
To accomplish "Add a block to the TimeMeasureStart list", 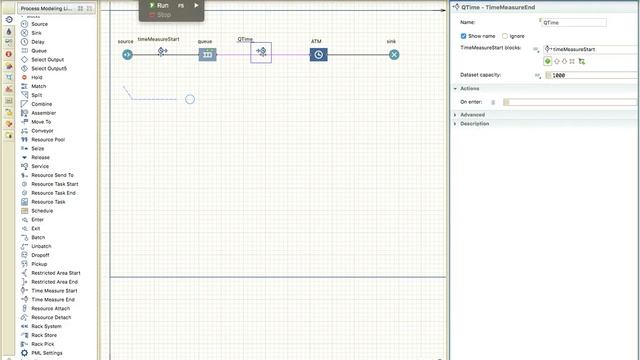I will tap(548, 61).
